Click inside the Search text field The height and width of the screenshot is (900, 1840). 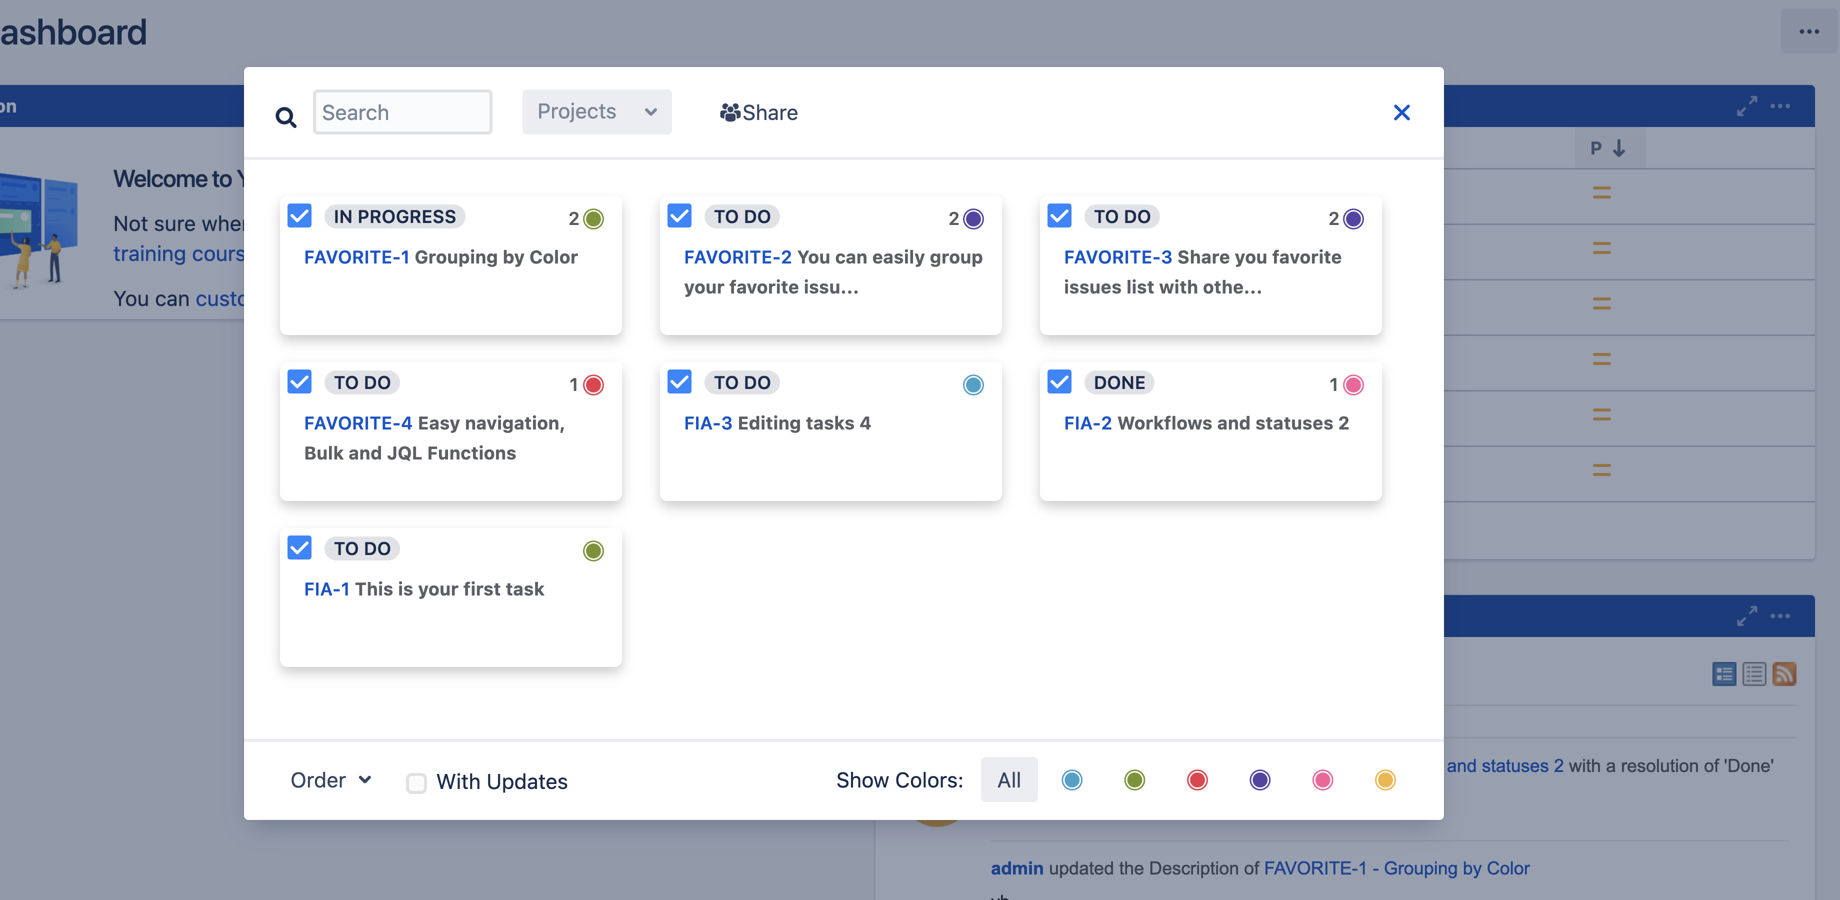point(402,112)
